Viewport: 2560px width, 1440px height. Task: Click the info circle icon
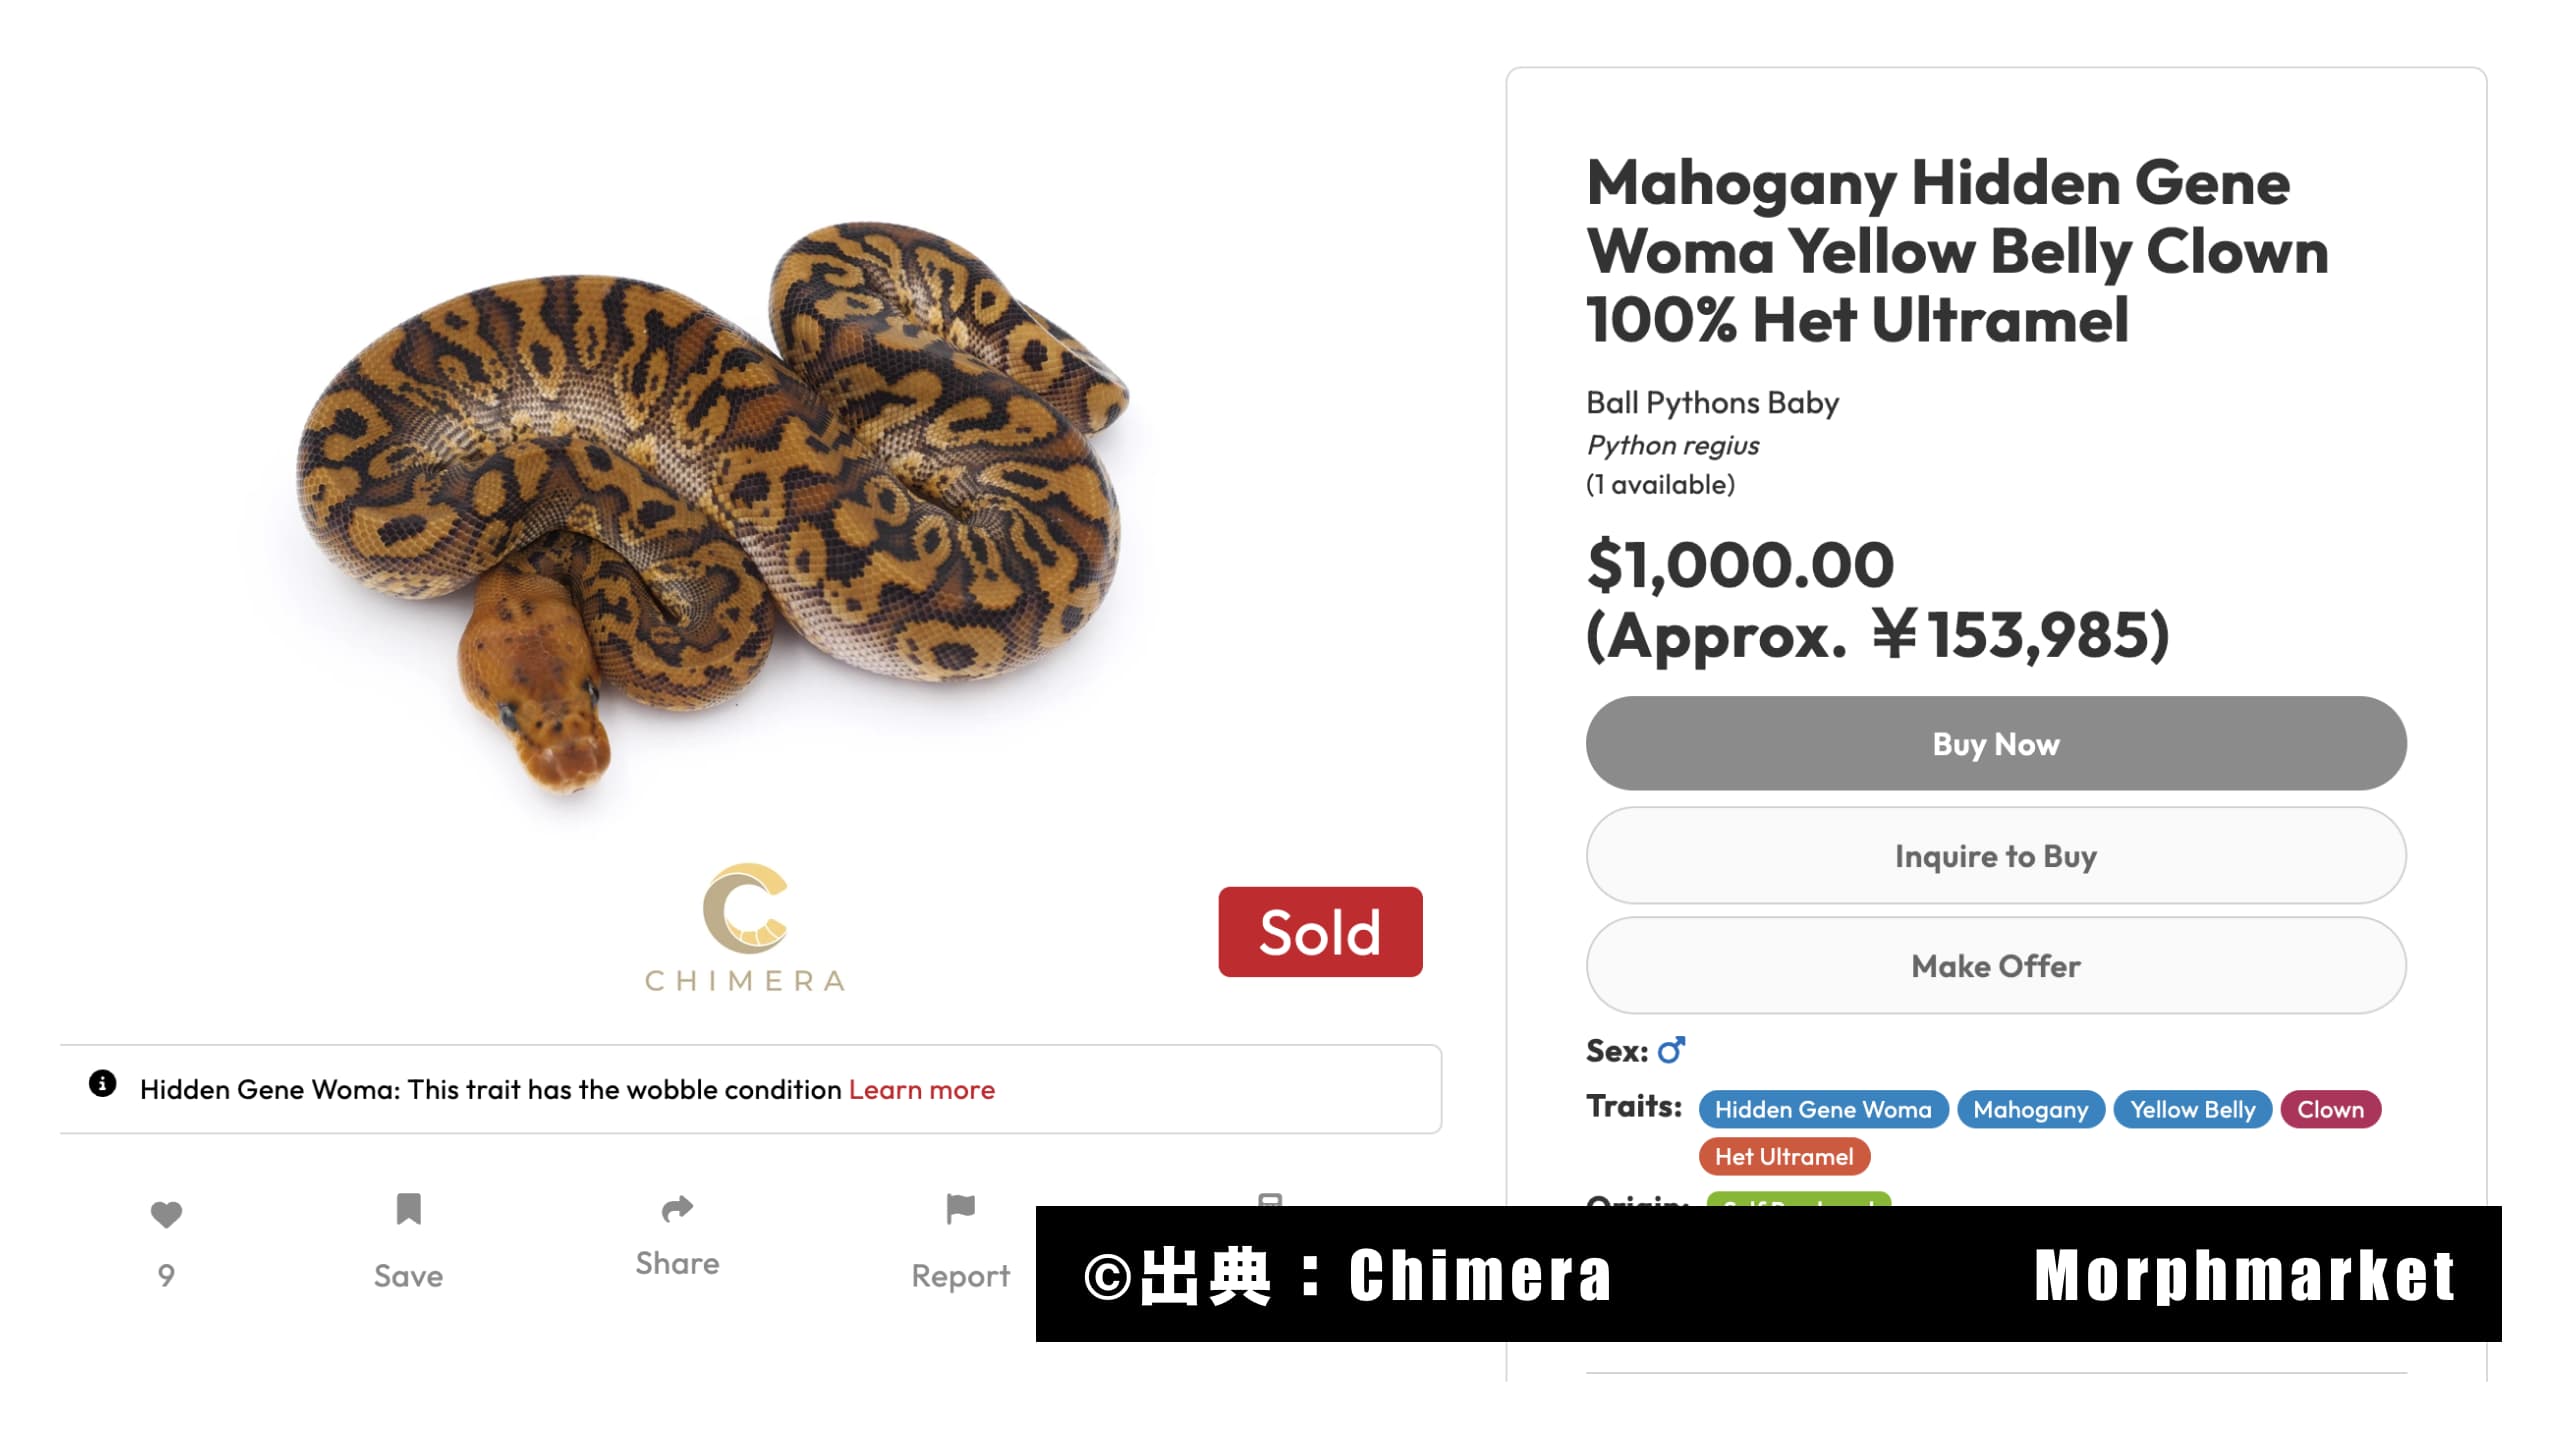[102, 1084]
